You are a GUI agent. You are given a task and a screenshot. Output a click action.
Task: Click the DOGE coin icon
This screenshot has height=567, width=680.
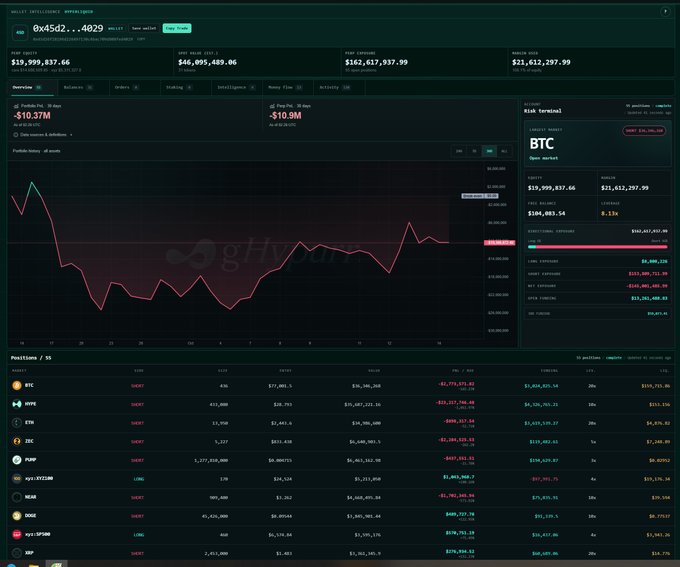pos(17,516)
